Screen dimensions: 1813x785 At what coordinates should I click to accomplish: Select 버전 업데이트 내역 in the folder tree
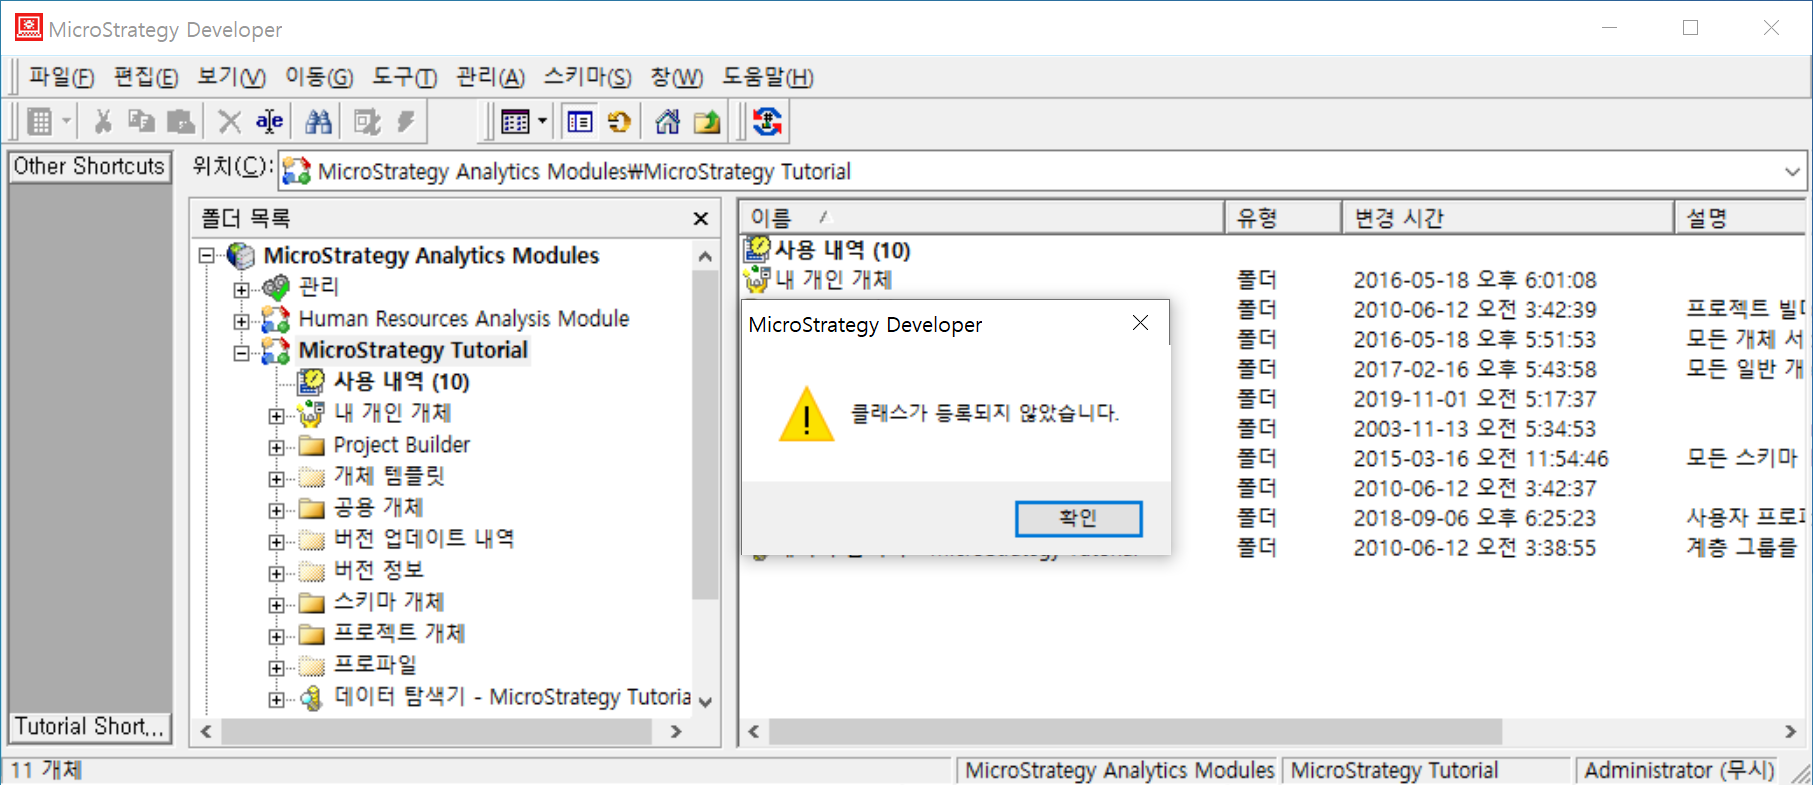(424, 539)
